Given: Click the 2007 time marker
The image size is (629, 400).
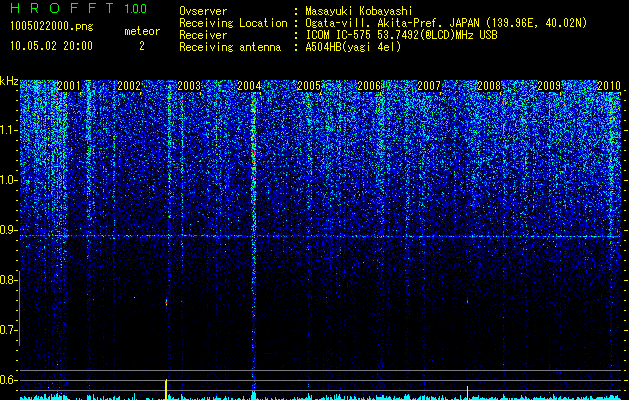Looking at the screenshot, I should click(429, 86).
